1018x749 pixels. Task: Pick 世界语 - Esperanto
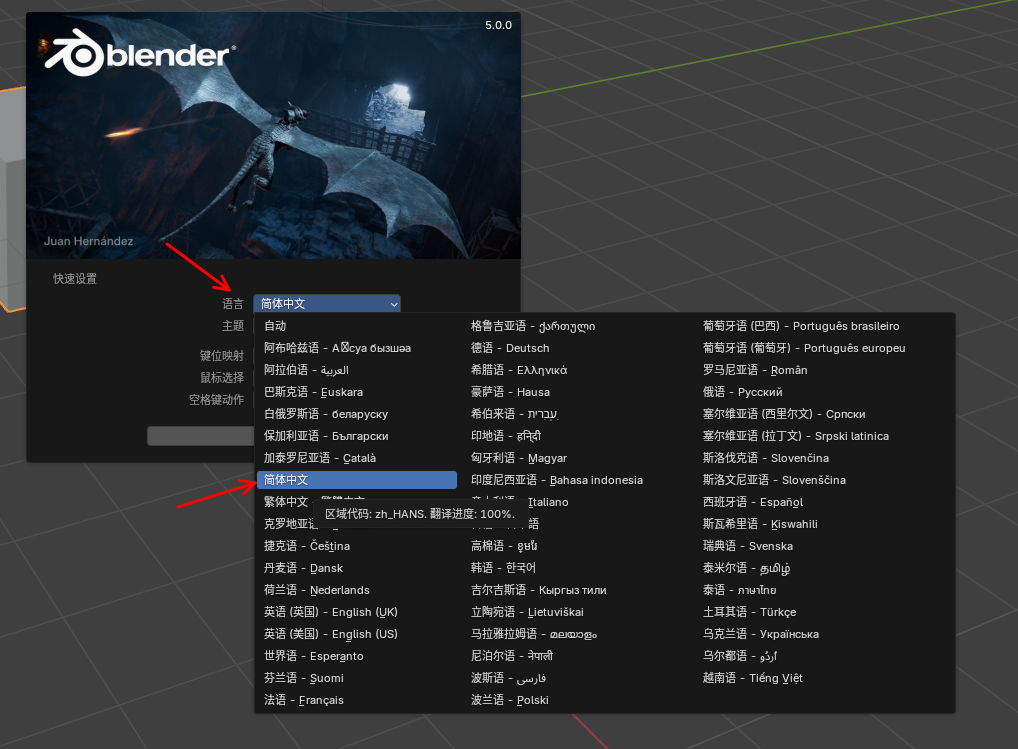point(357,656)
